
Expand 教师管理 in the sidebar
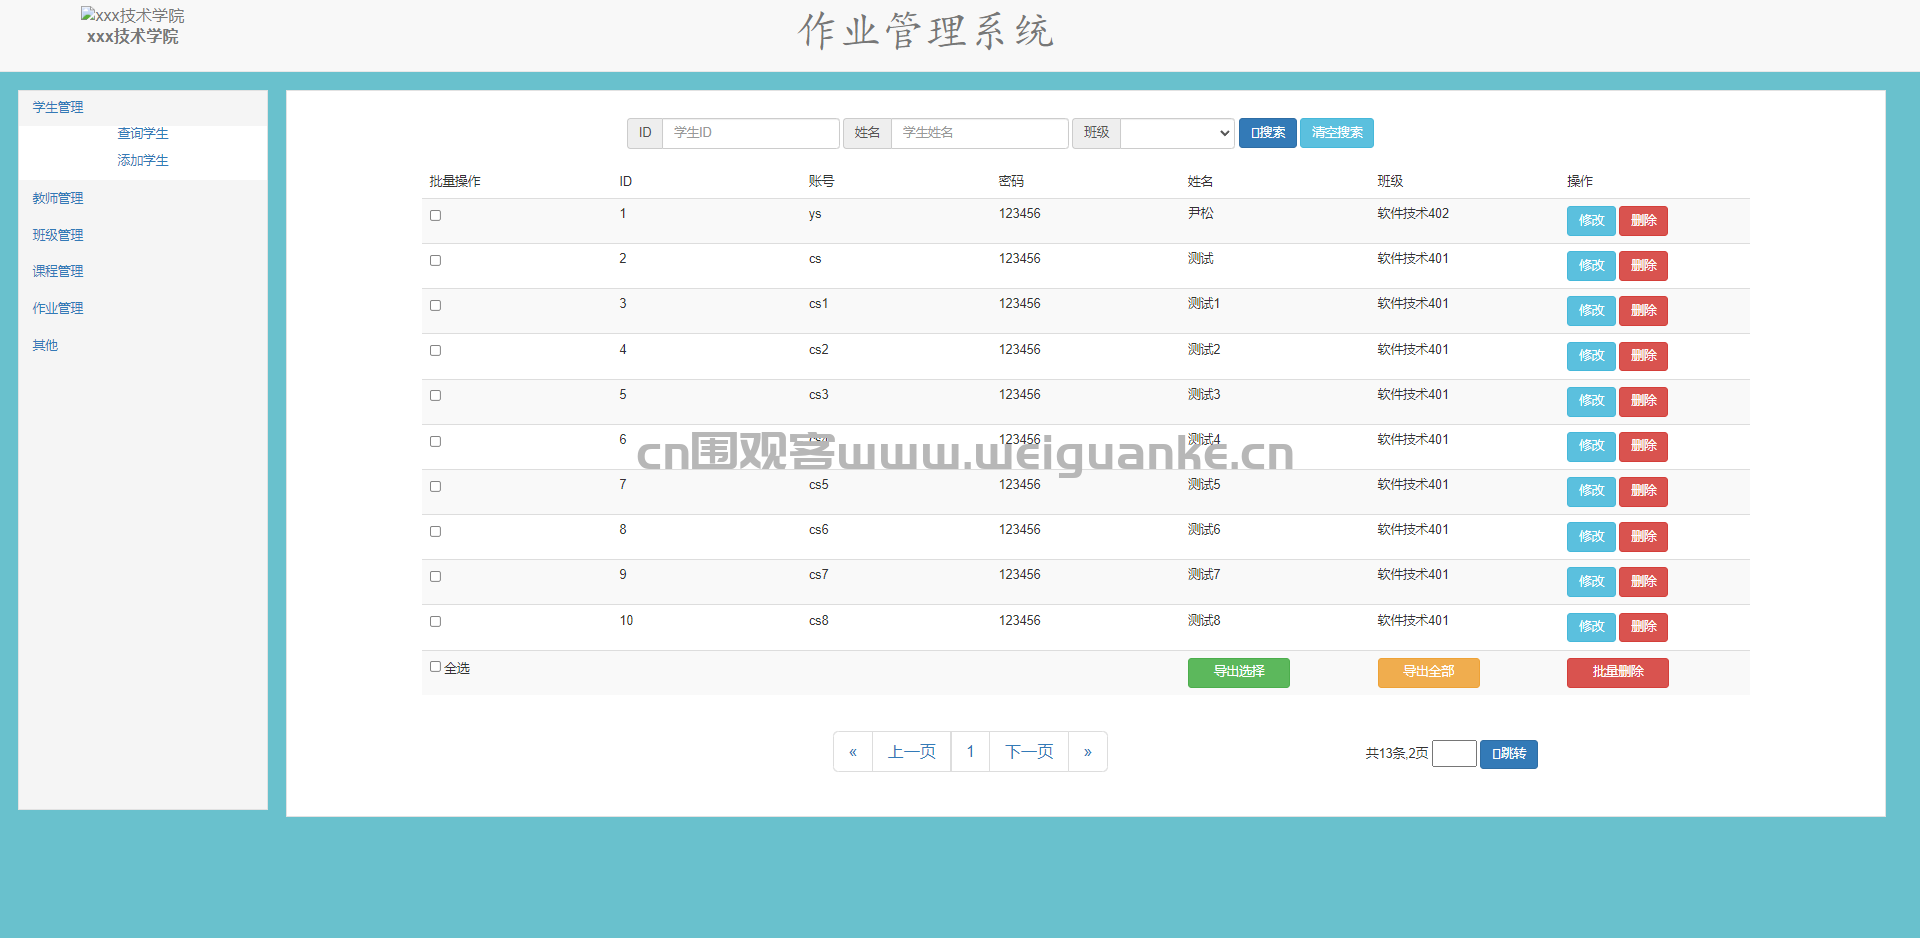point(58,198)
